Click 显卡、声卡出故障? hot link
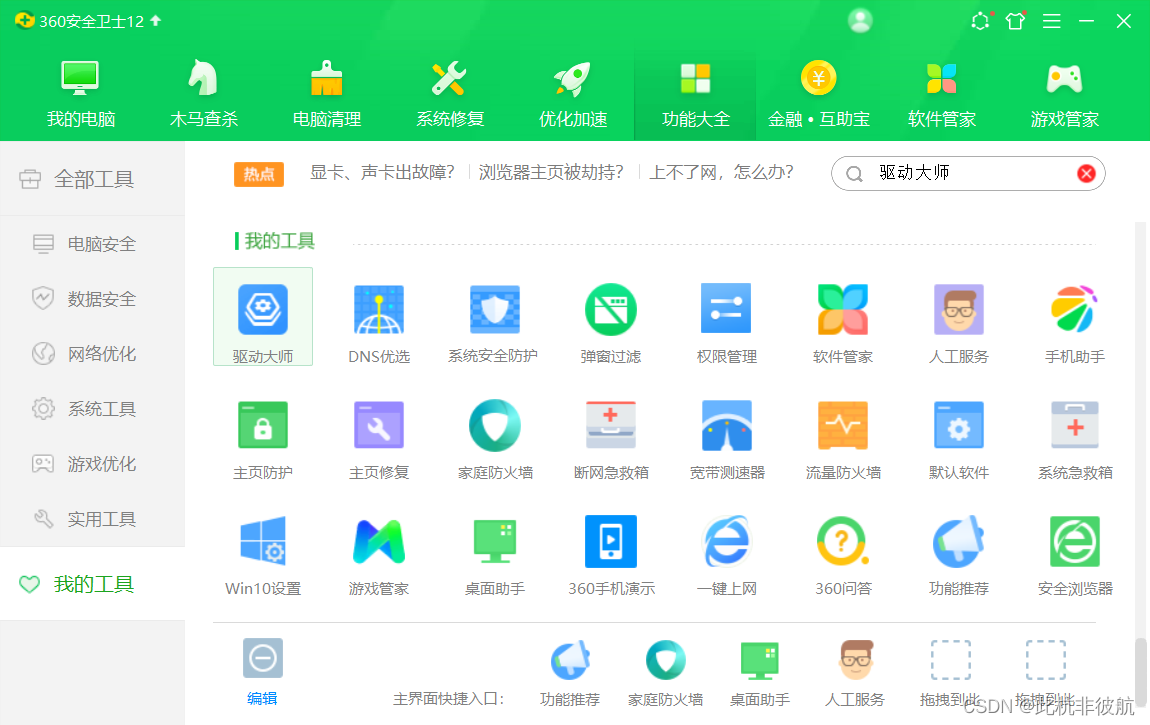1150x725 pixels. [382, 173]
